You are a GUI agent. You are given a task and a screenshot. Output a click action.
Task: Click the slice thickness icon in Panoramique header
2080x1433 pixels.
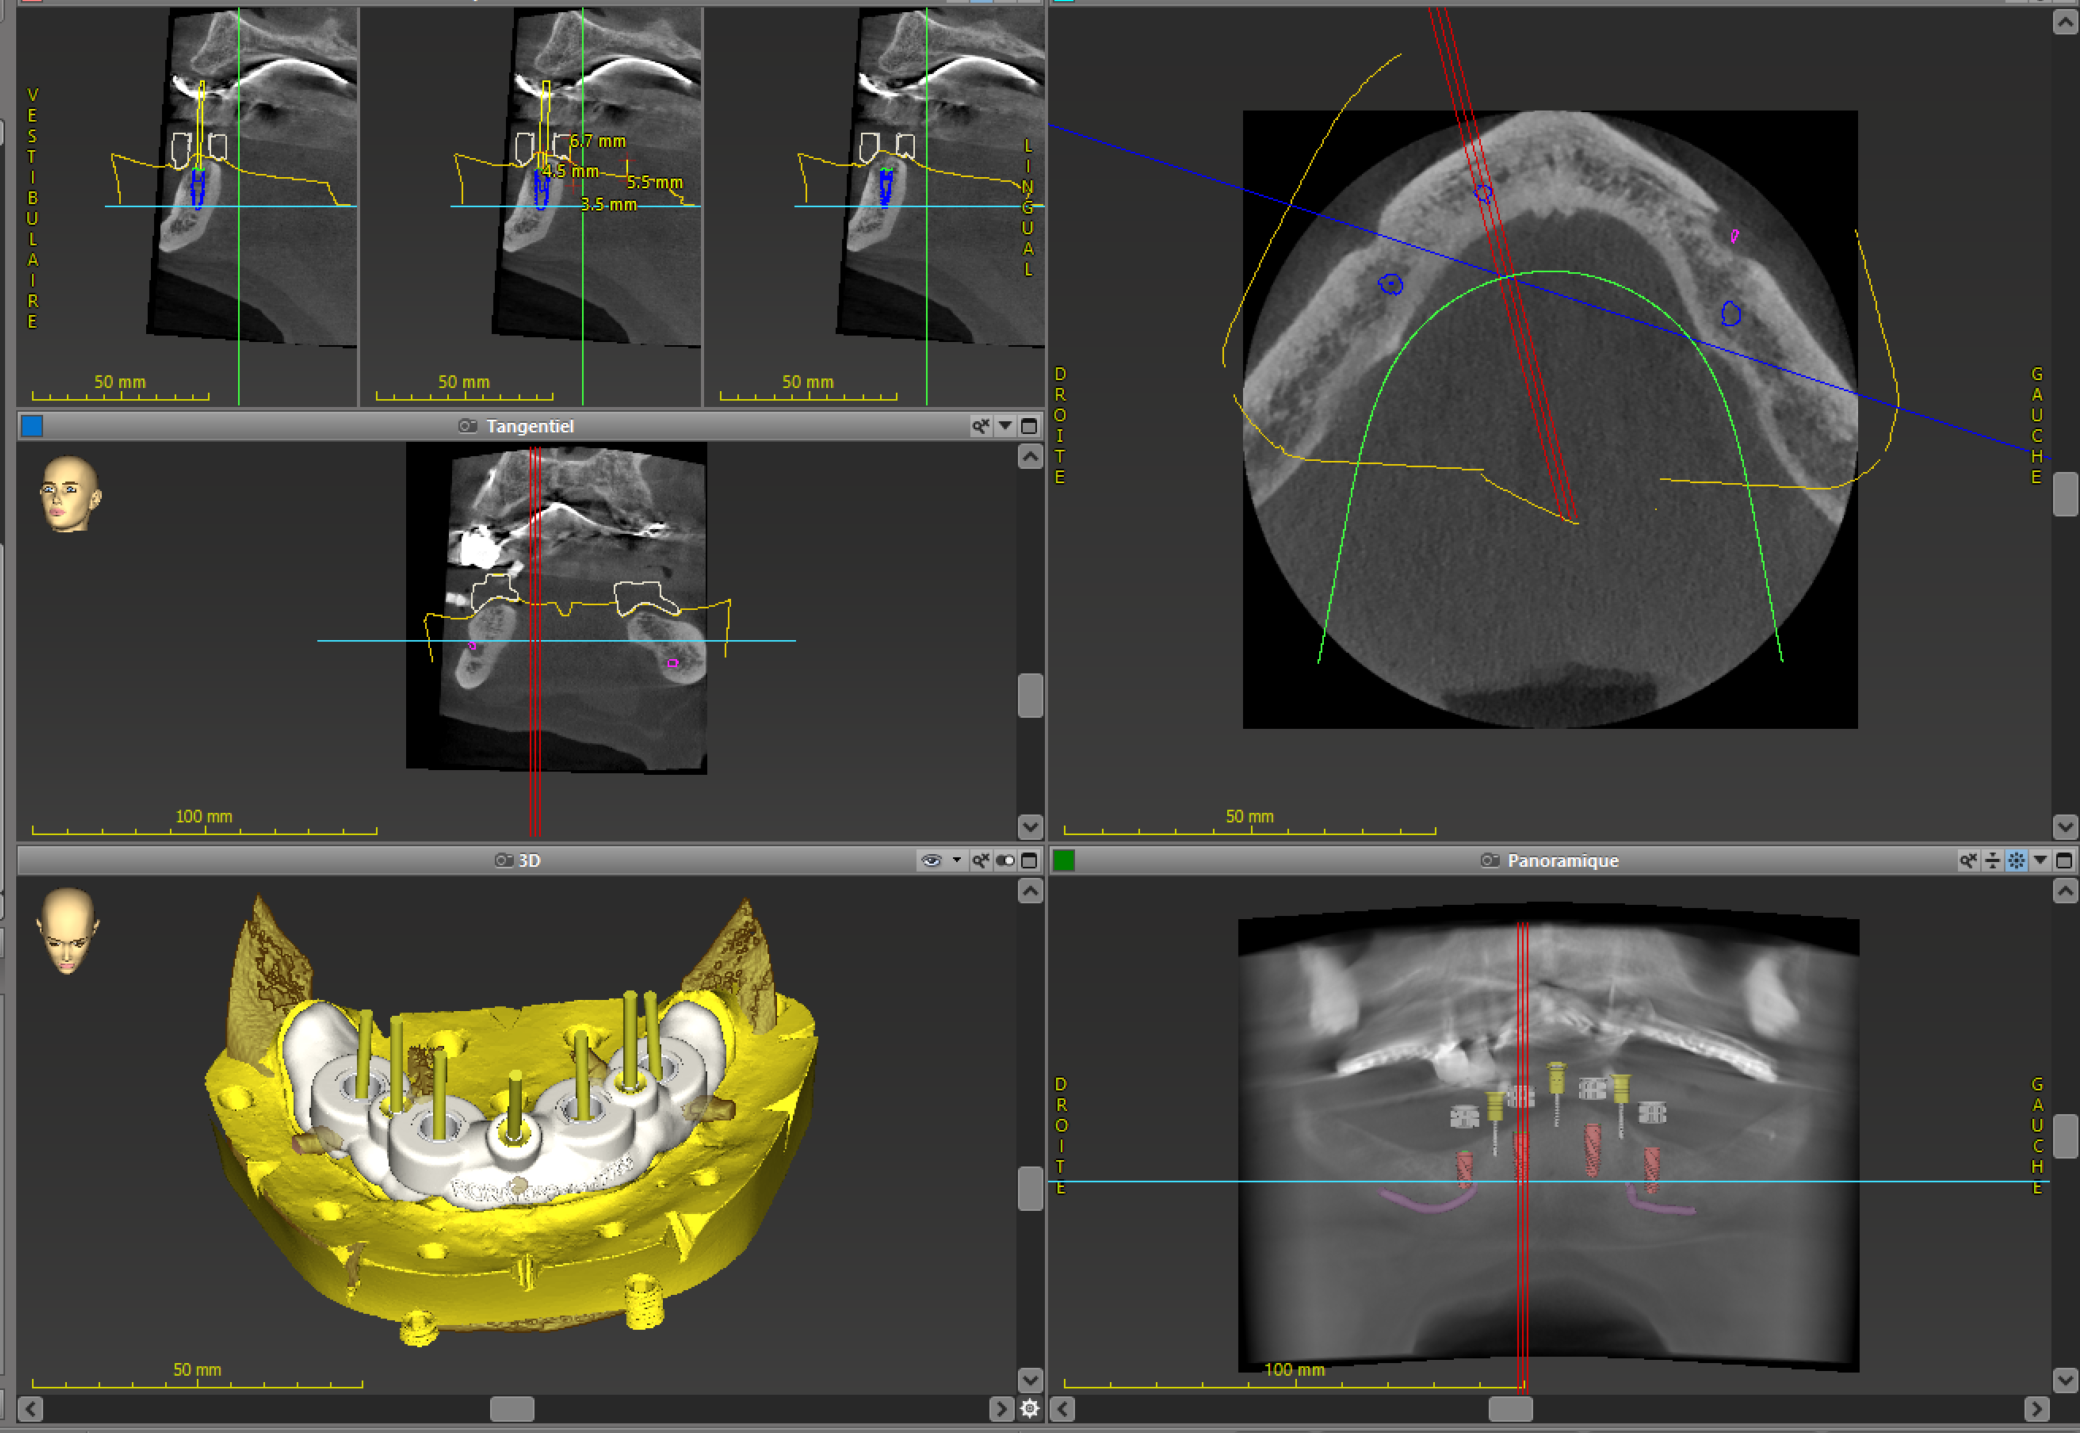[1992, 860]
